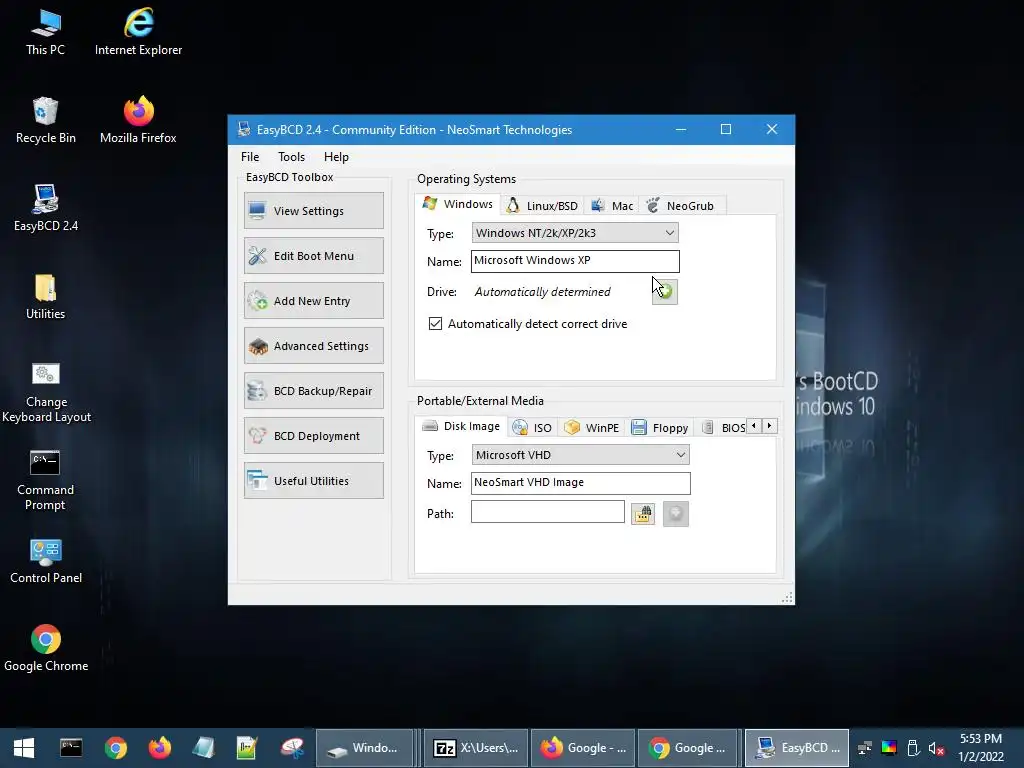This screenshot has height=768, width=1024.
Task: Select the Control Panel desktop icon
Action: 46,562
